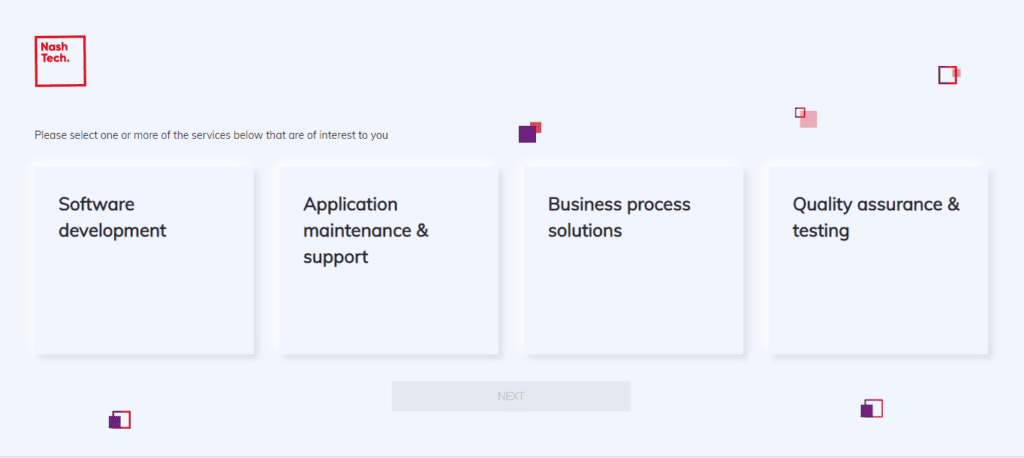Click the 'Application maintenance & support' heading text
Screen dimensions: 1024x458
click(x=366, y=231)
